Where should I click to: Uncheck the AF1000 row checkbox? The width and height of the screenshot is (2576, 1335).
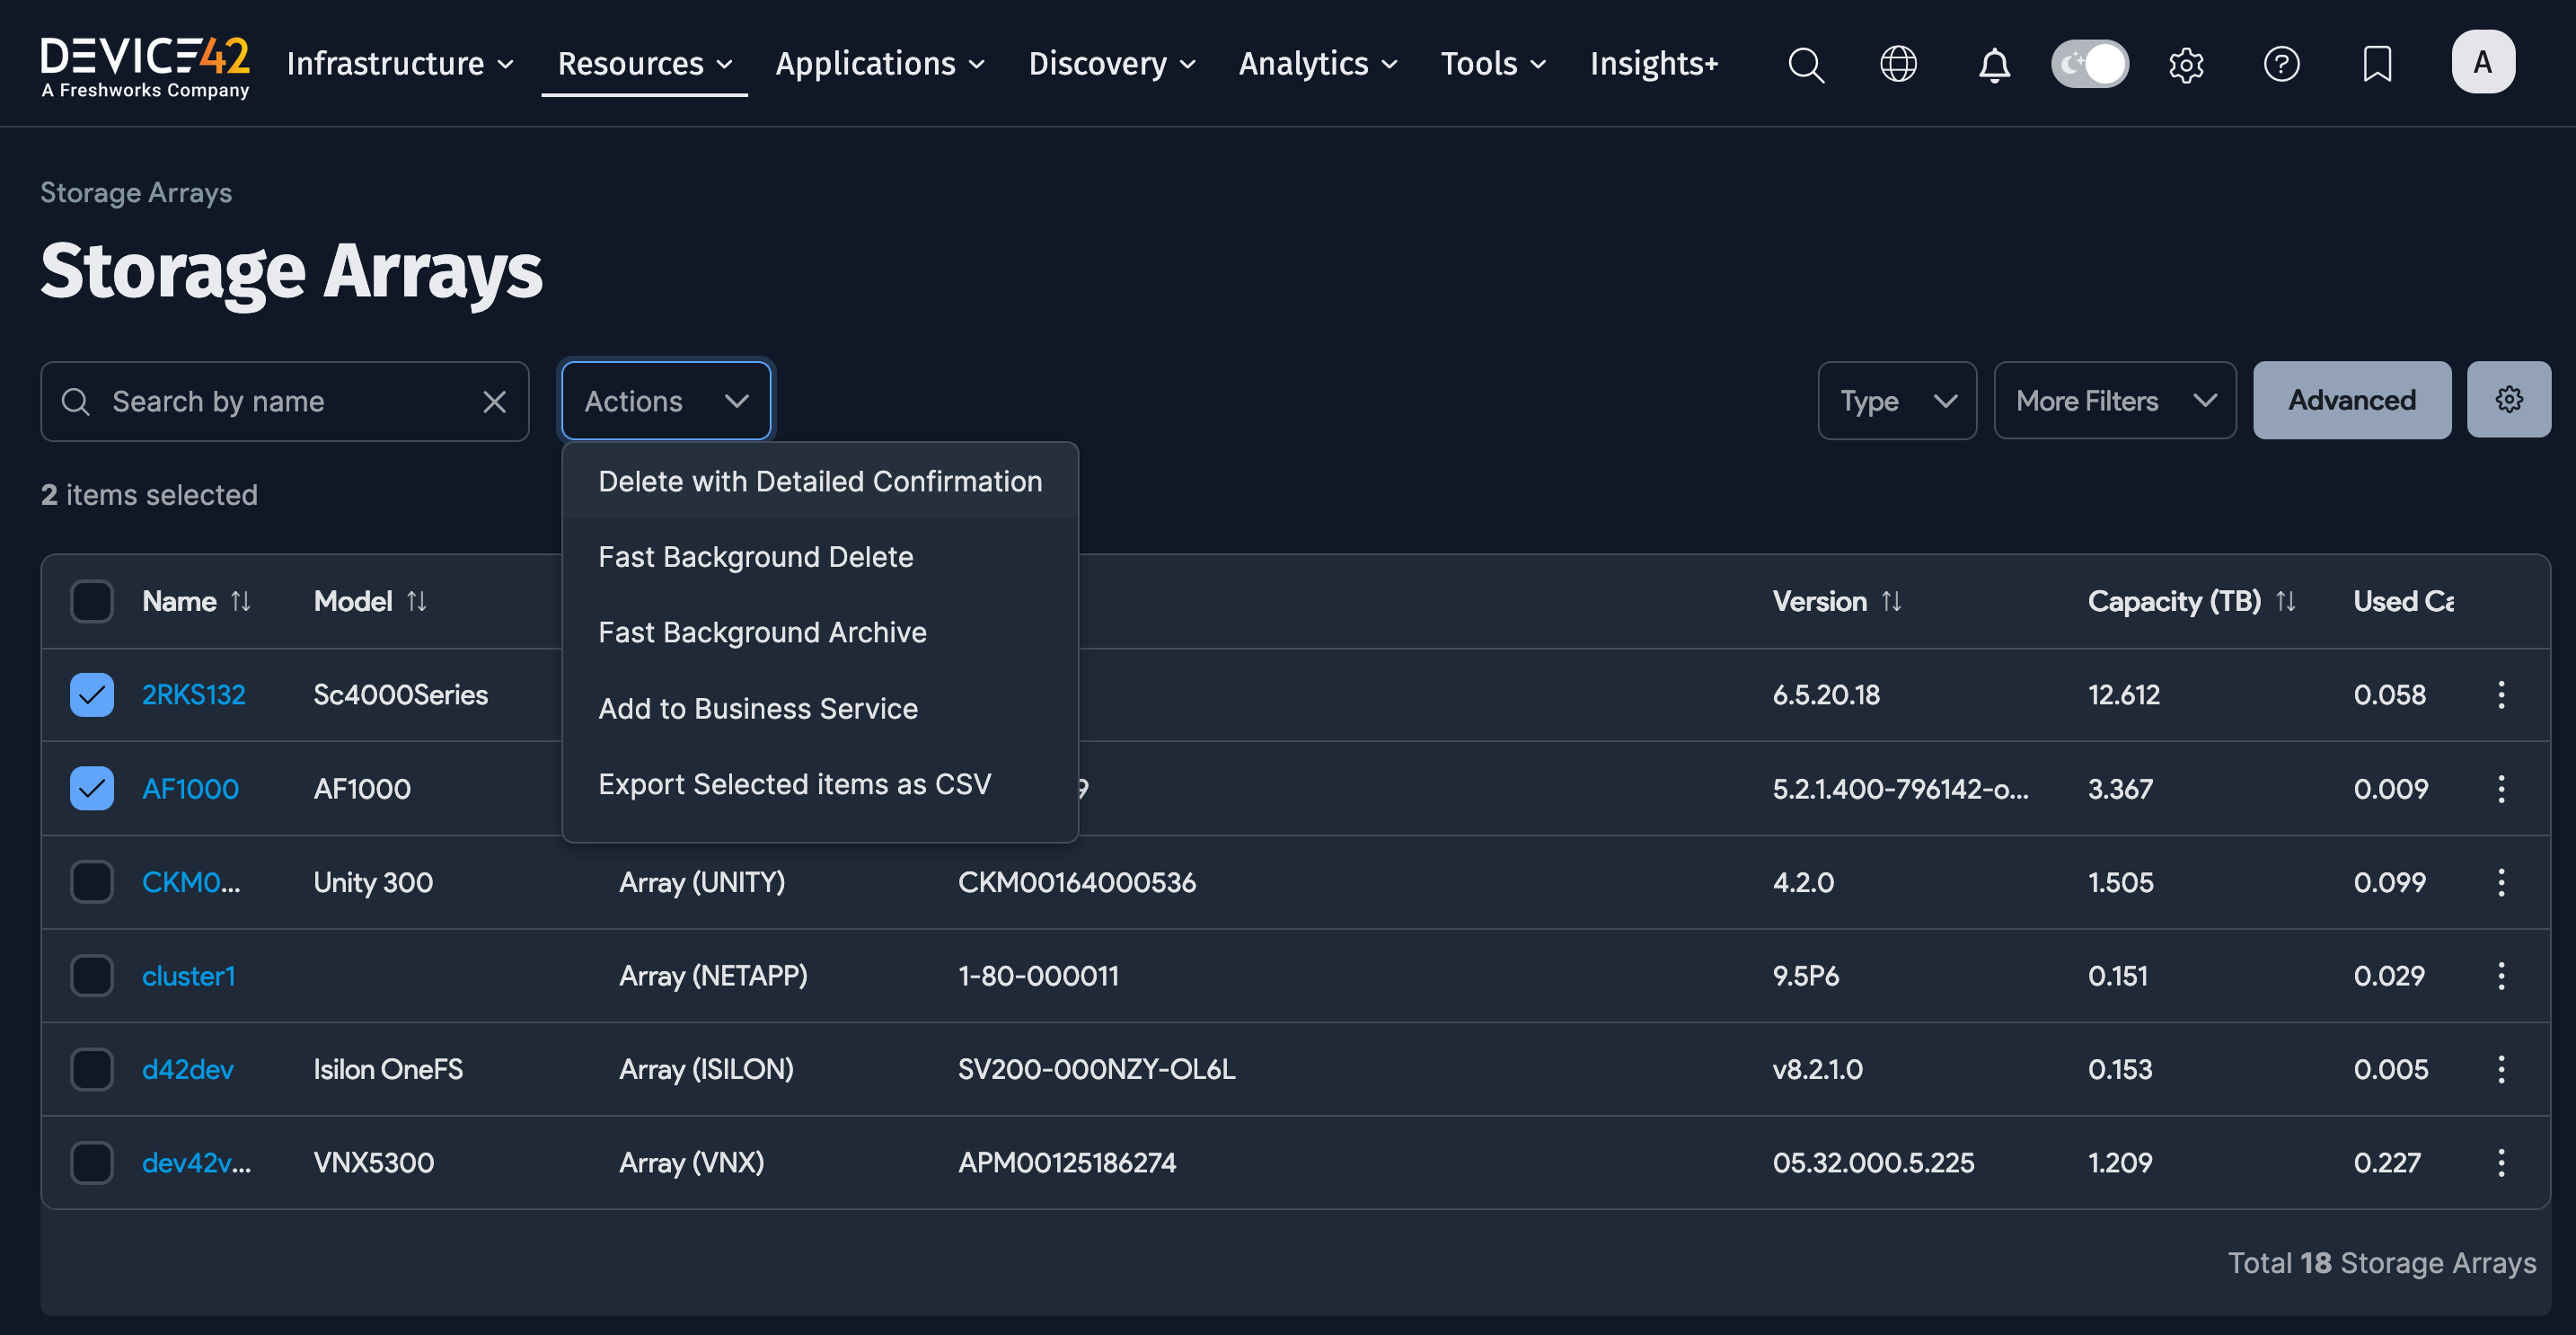(91, 788)
